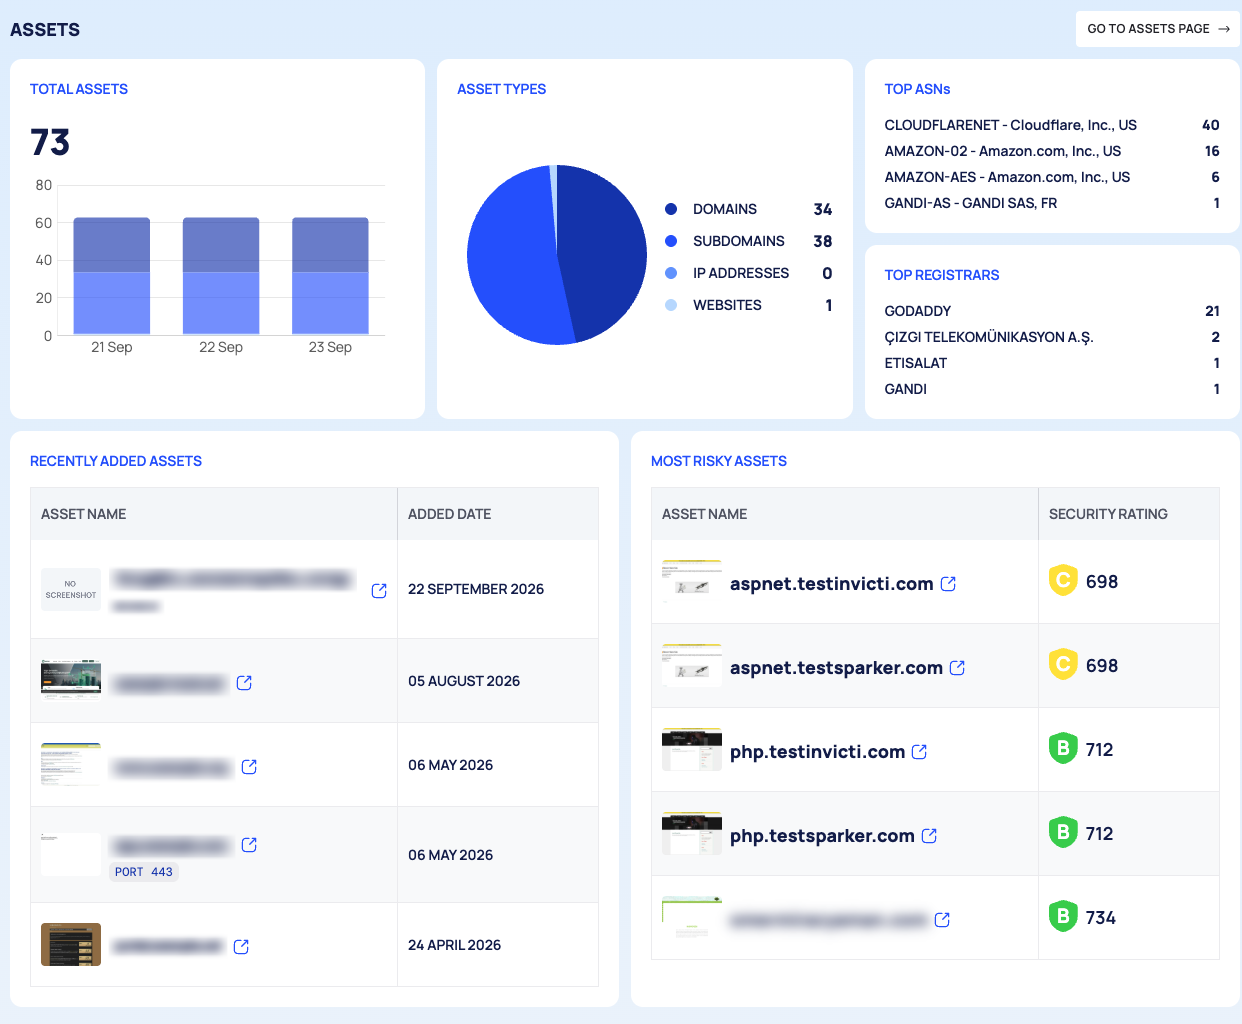Screen dimensions: 1242x1024
Task: Open external link for 24 April 2026 asset
Action: point(241,947)
